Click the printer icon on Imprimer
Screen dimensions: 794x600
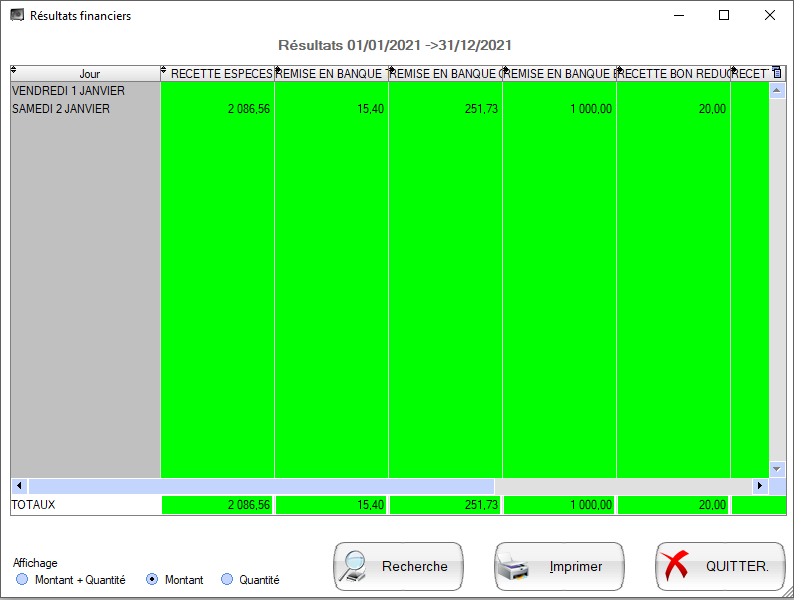513,567
